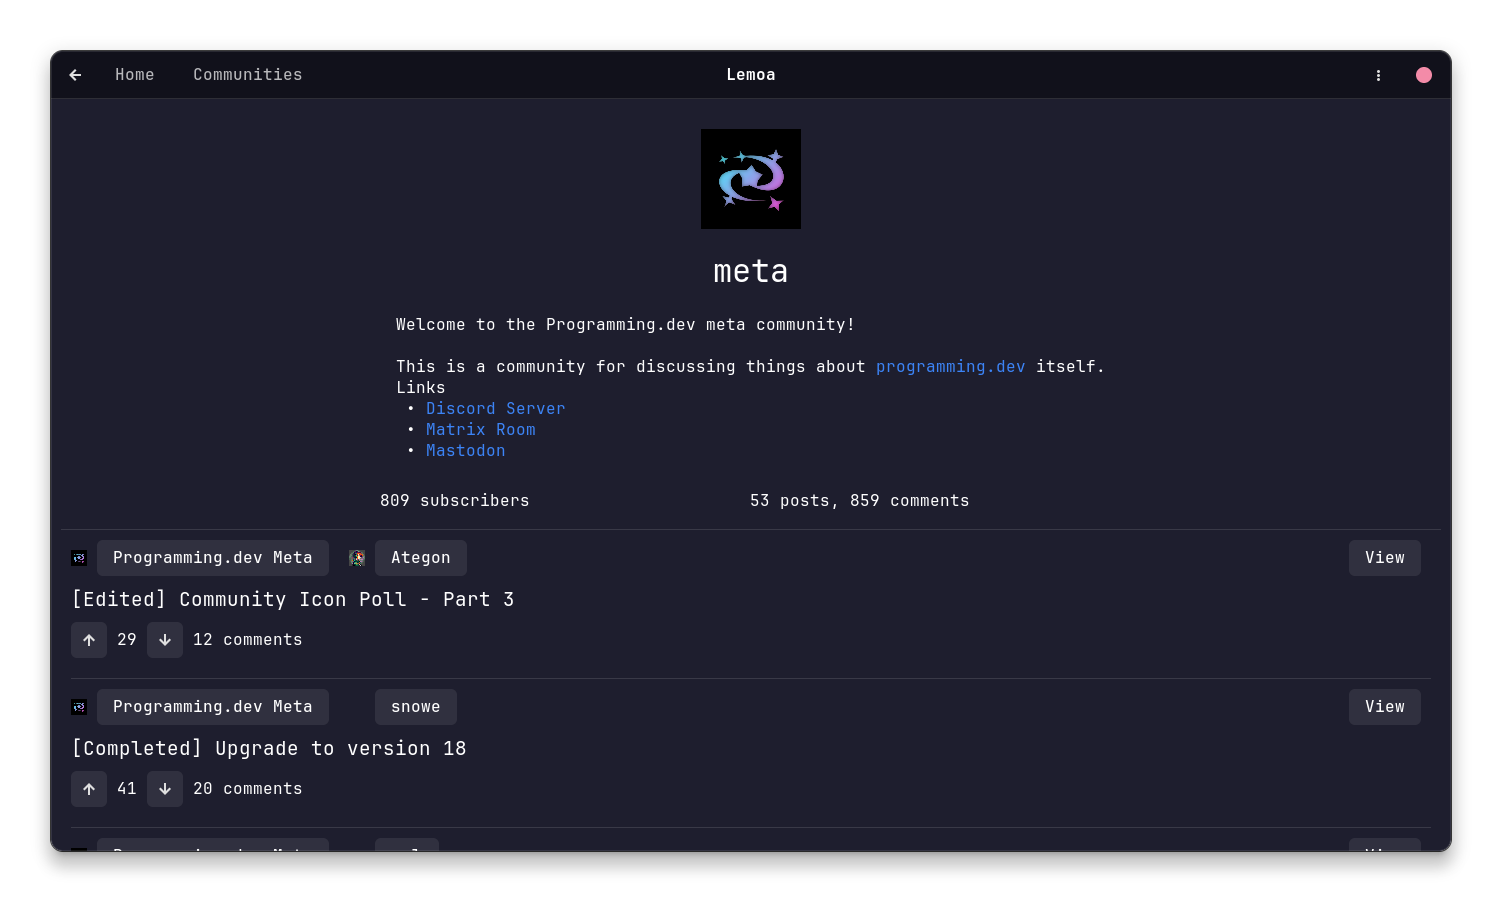
Task: Open the Communities tab
Action: [247, 75]
